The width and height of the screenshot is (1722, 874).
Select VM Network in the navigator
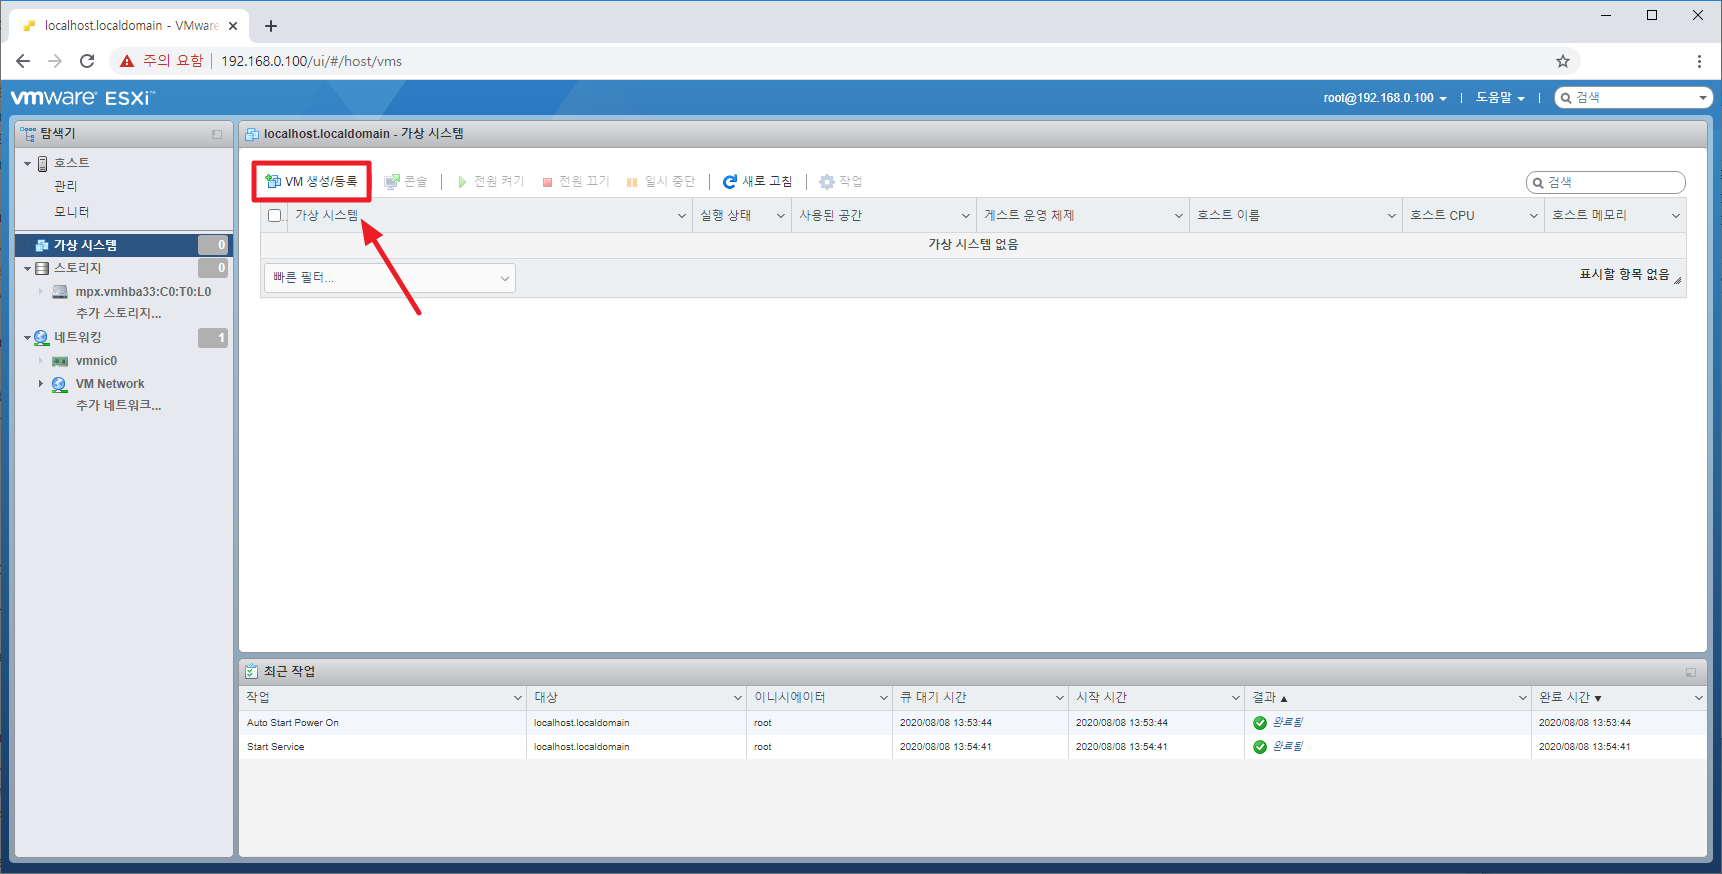(x=110, y=384)
